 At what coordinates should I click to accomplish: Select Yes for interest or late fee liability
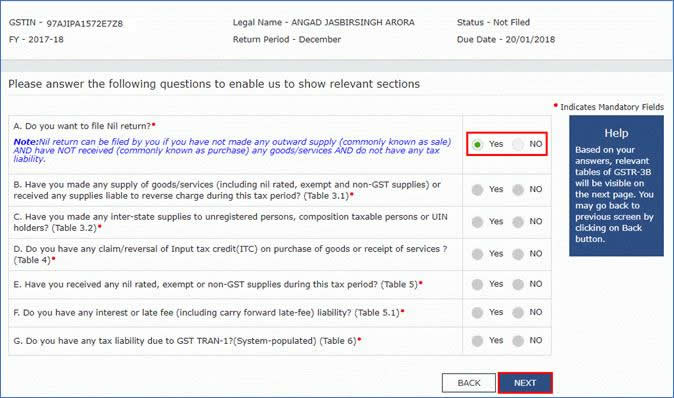[x=477, y=312]
